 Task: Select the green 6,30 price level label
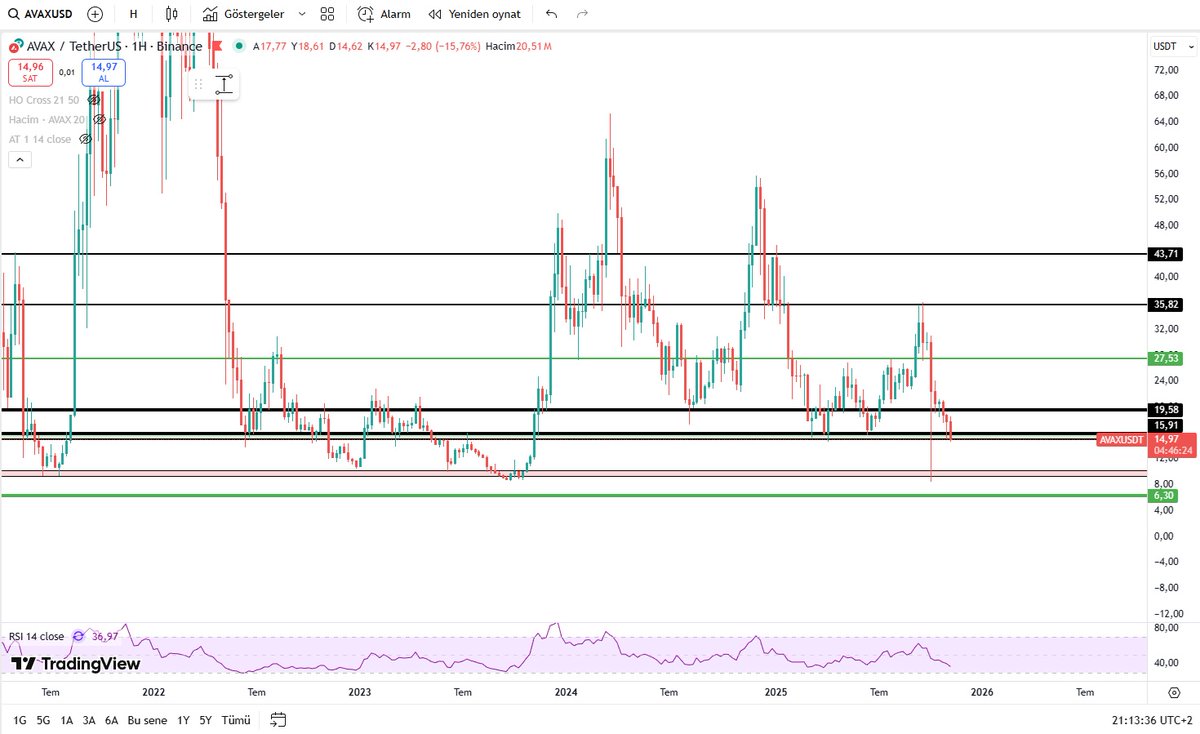1164,495
